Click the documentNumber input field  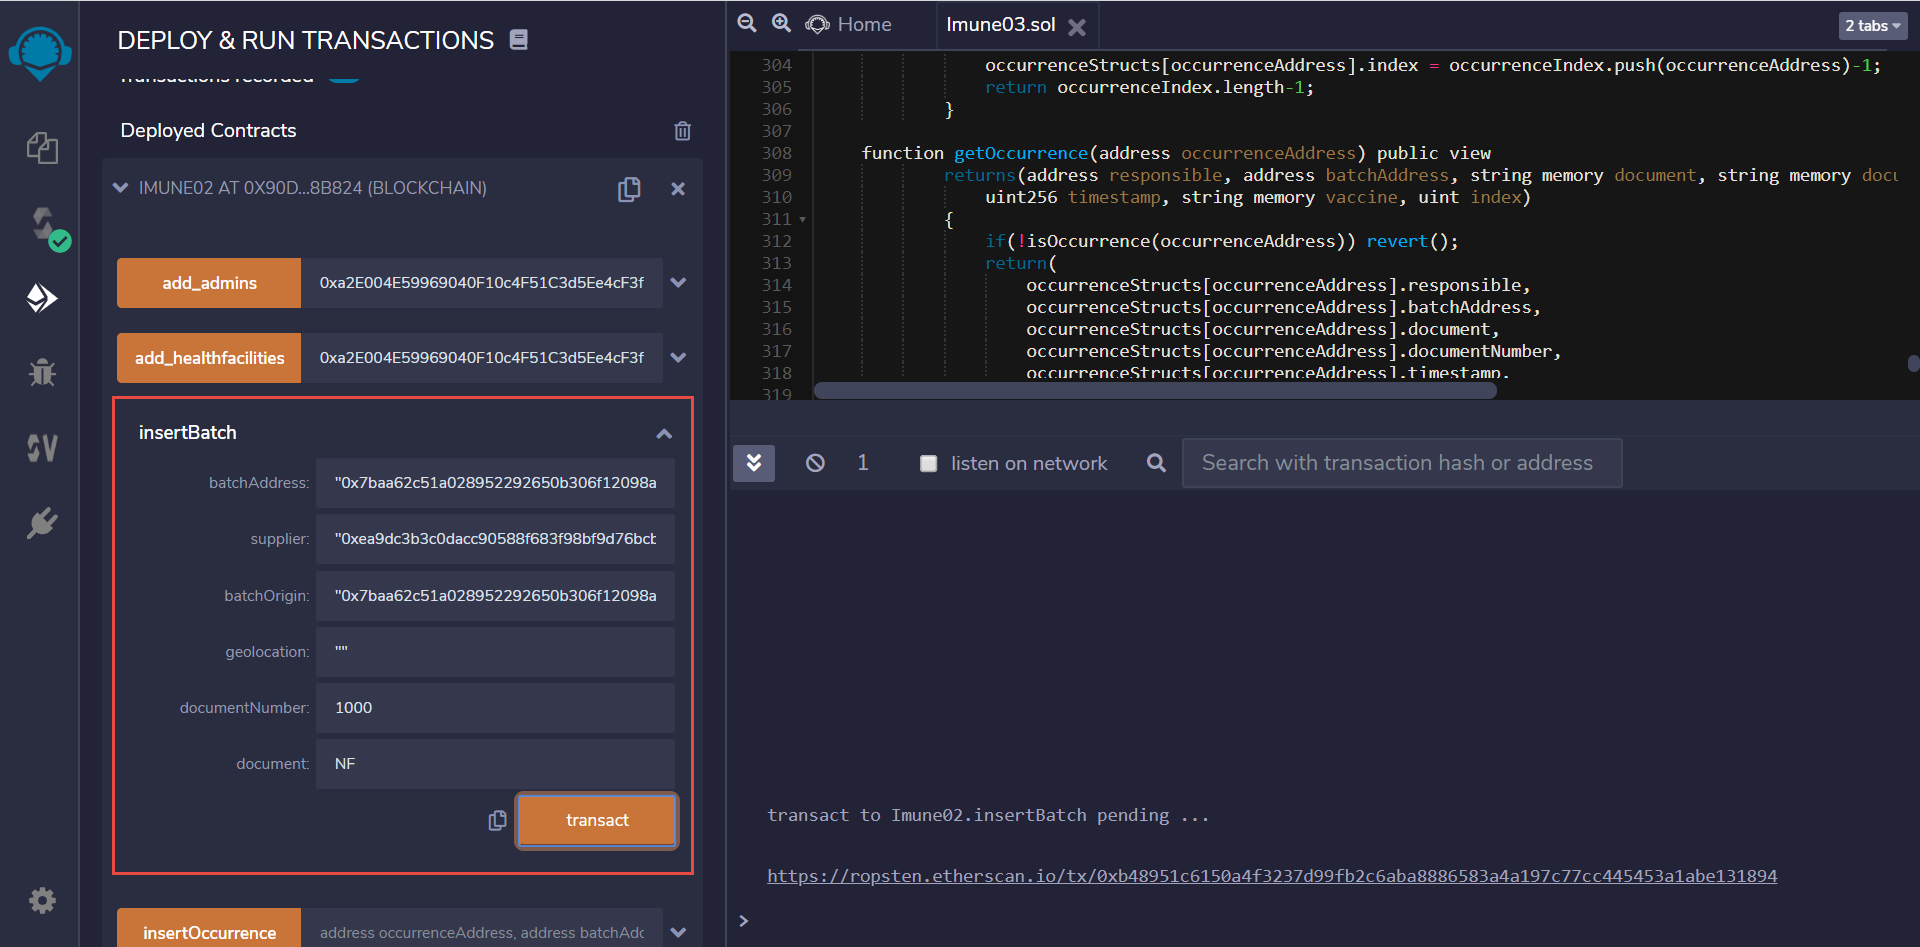pos(495,708)
